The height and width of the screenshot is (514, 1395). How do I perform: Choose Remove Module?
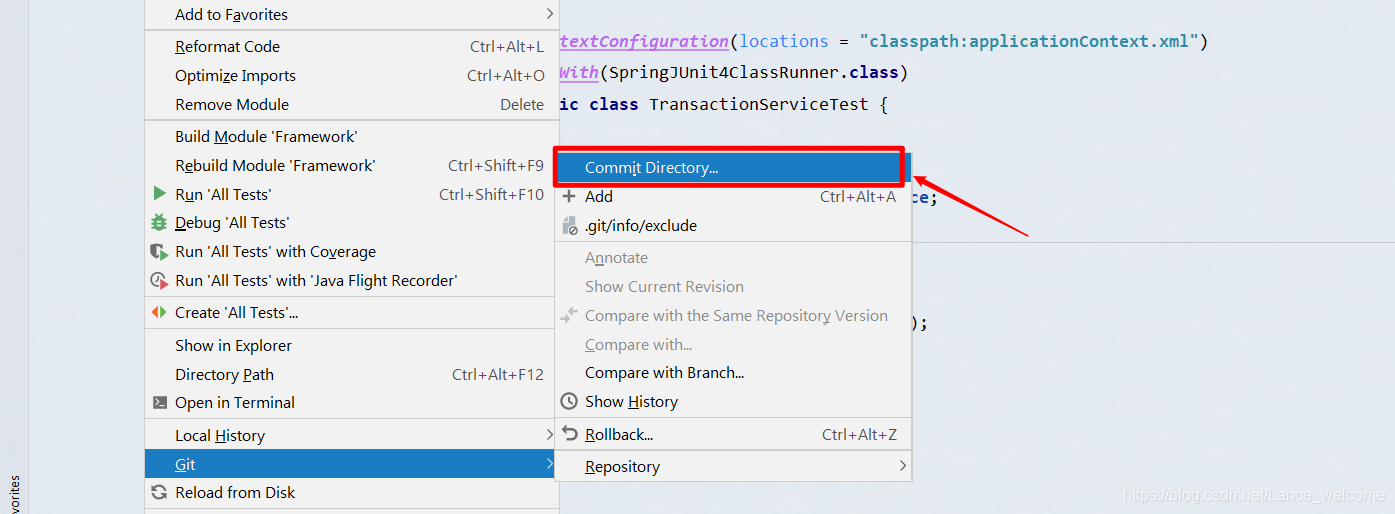click(x=350, y=105)
